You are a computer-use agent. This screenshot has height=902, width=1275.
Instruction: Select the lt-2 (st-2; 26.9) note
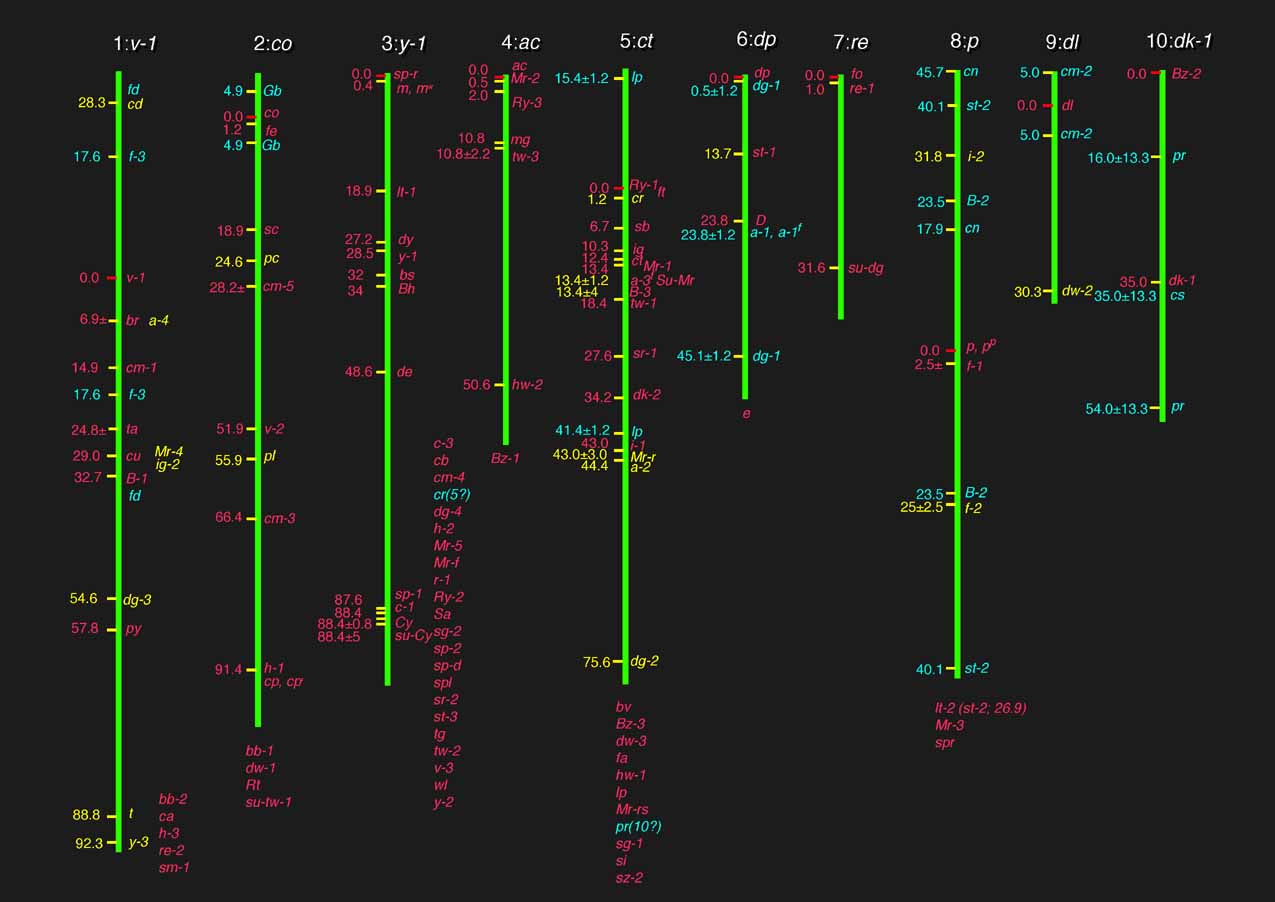click(x=980, y=708)
